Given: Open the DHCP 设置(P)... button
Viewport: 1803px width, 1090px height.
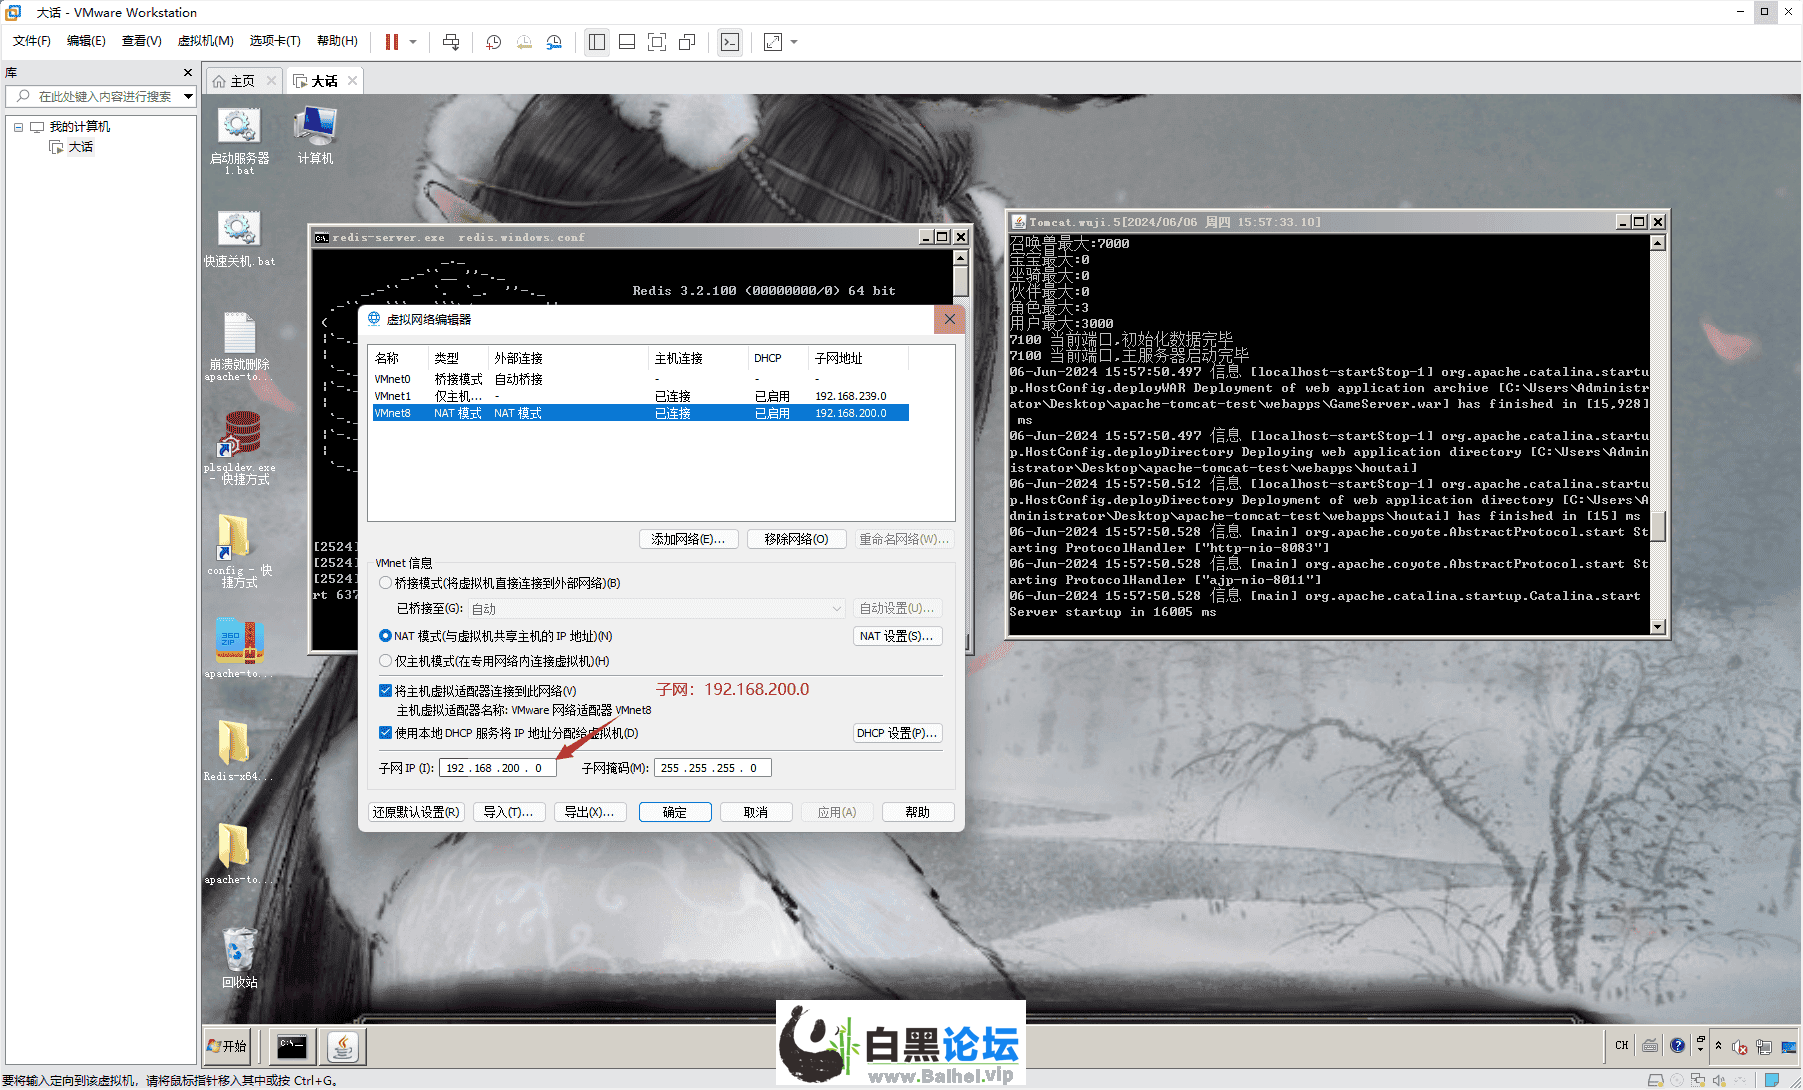Looking at the screenshot, I should (x=897, y=733).
